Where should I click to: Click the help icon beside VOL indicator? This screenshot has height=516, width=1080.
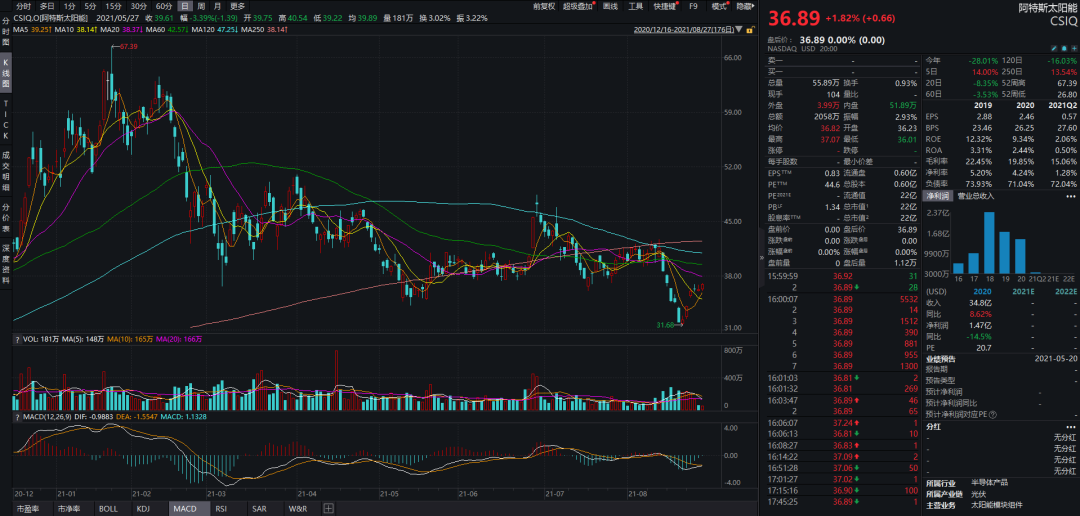[18, 339]
